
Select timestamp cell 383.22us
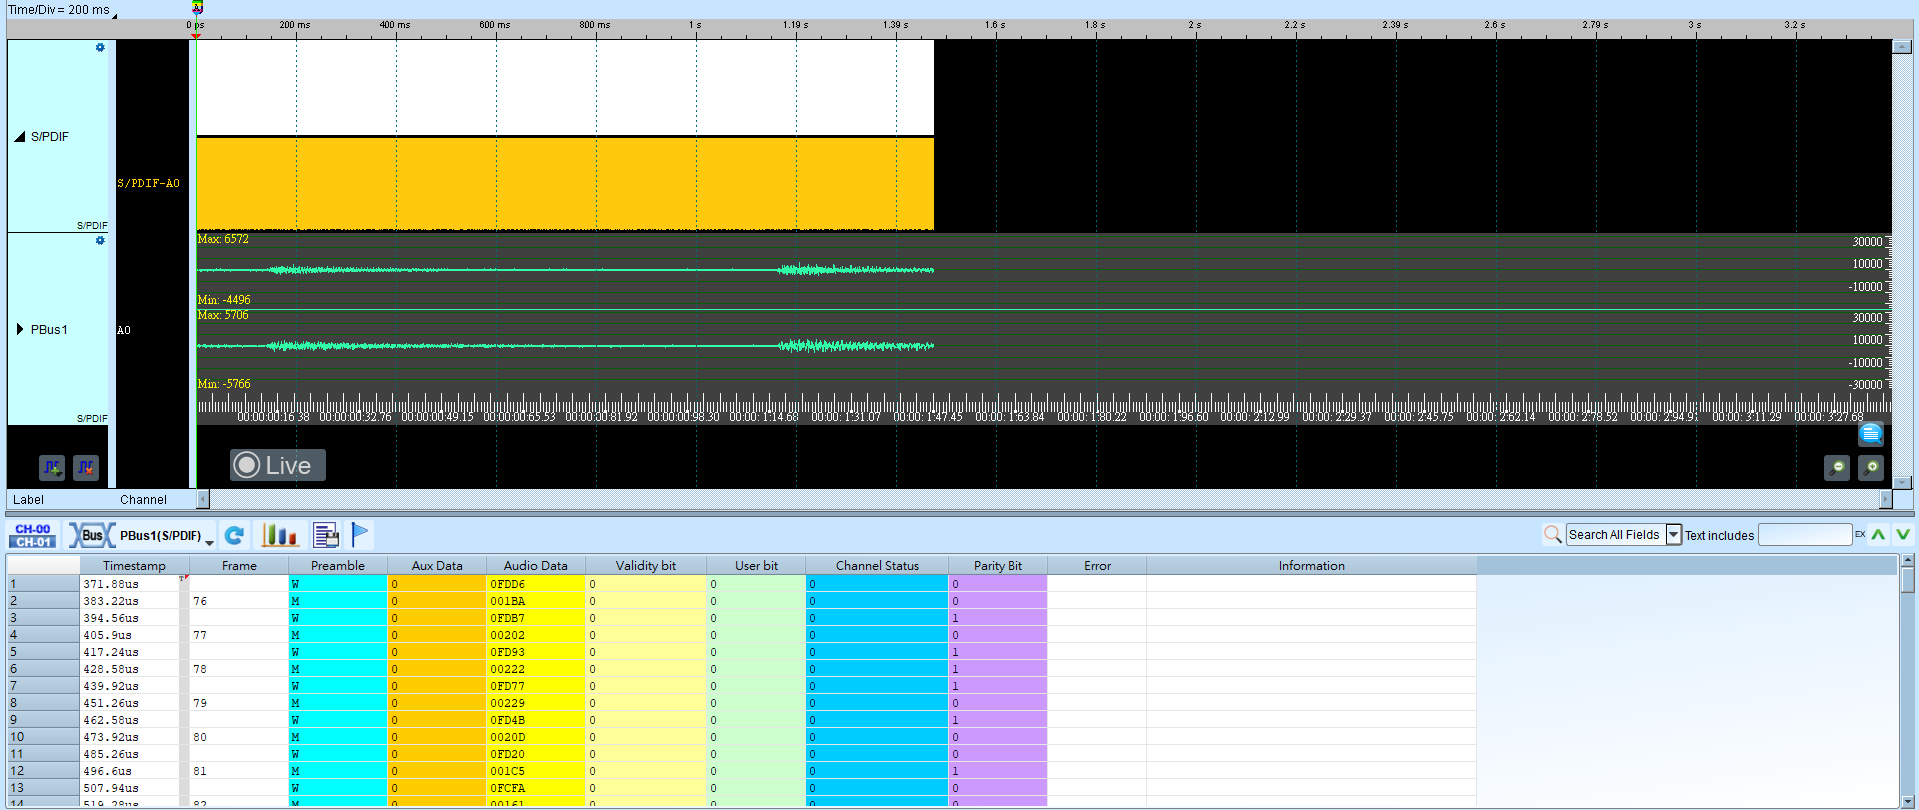(134, 601)
